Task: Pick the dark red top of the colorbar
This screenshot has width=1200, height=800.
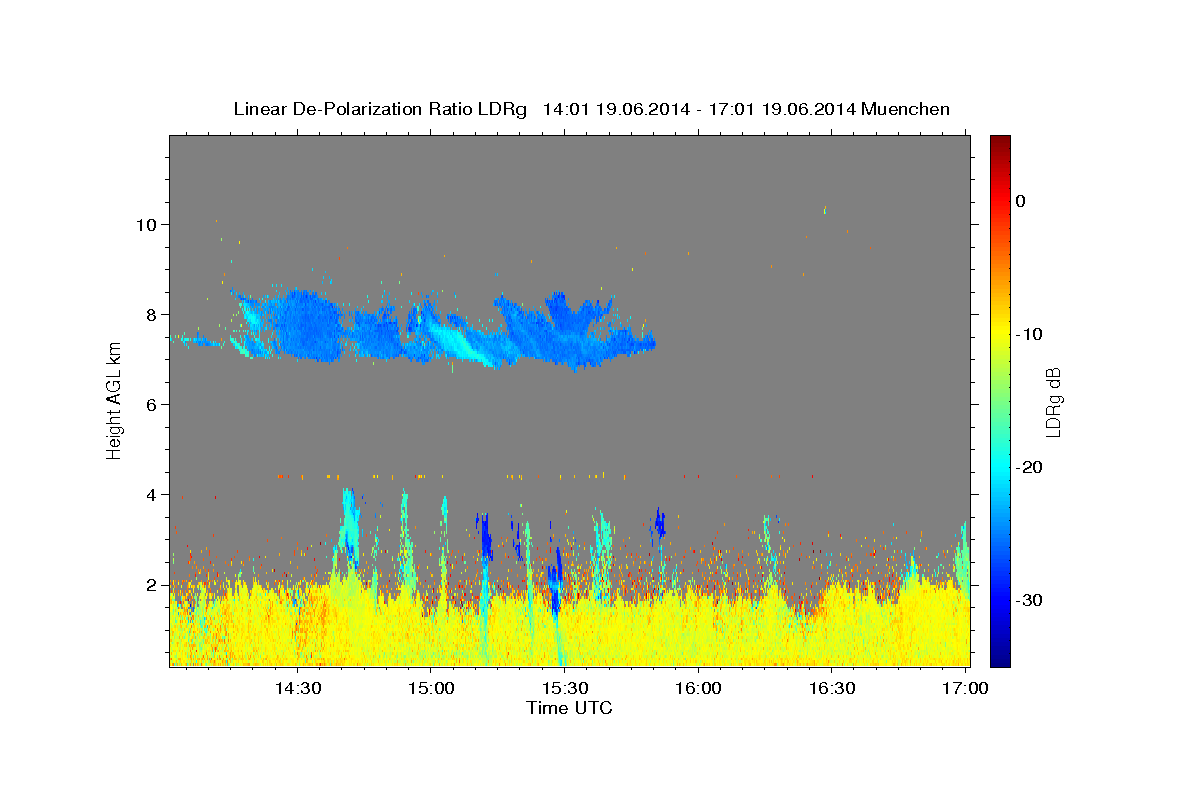Action: 1000,145
